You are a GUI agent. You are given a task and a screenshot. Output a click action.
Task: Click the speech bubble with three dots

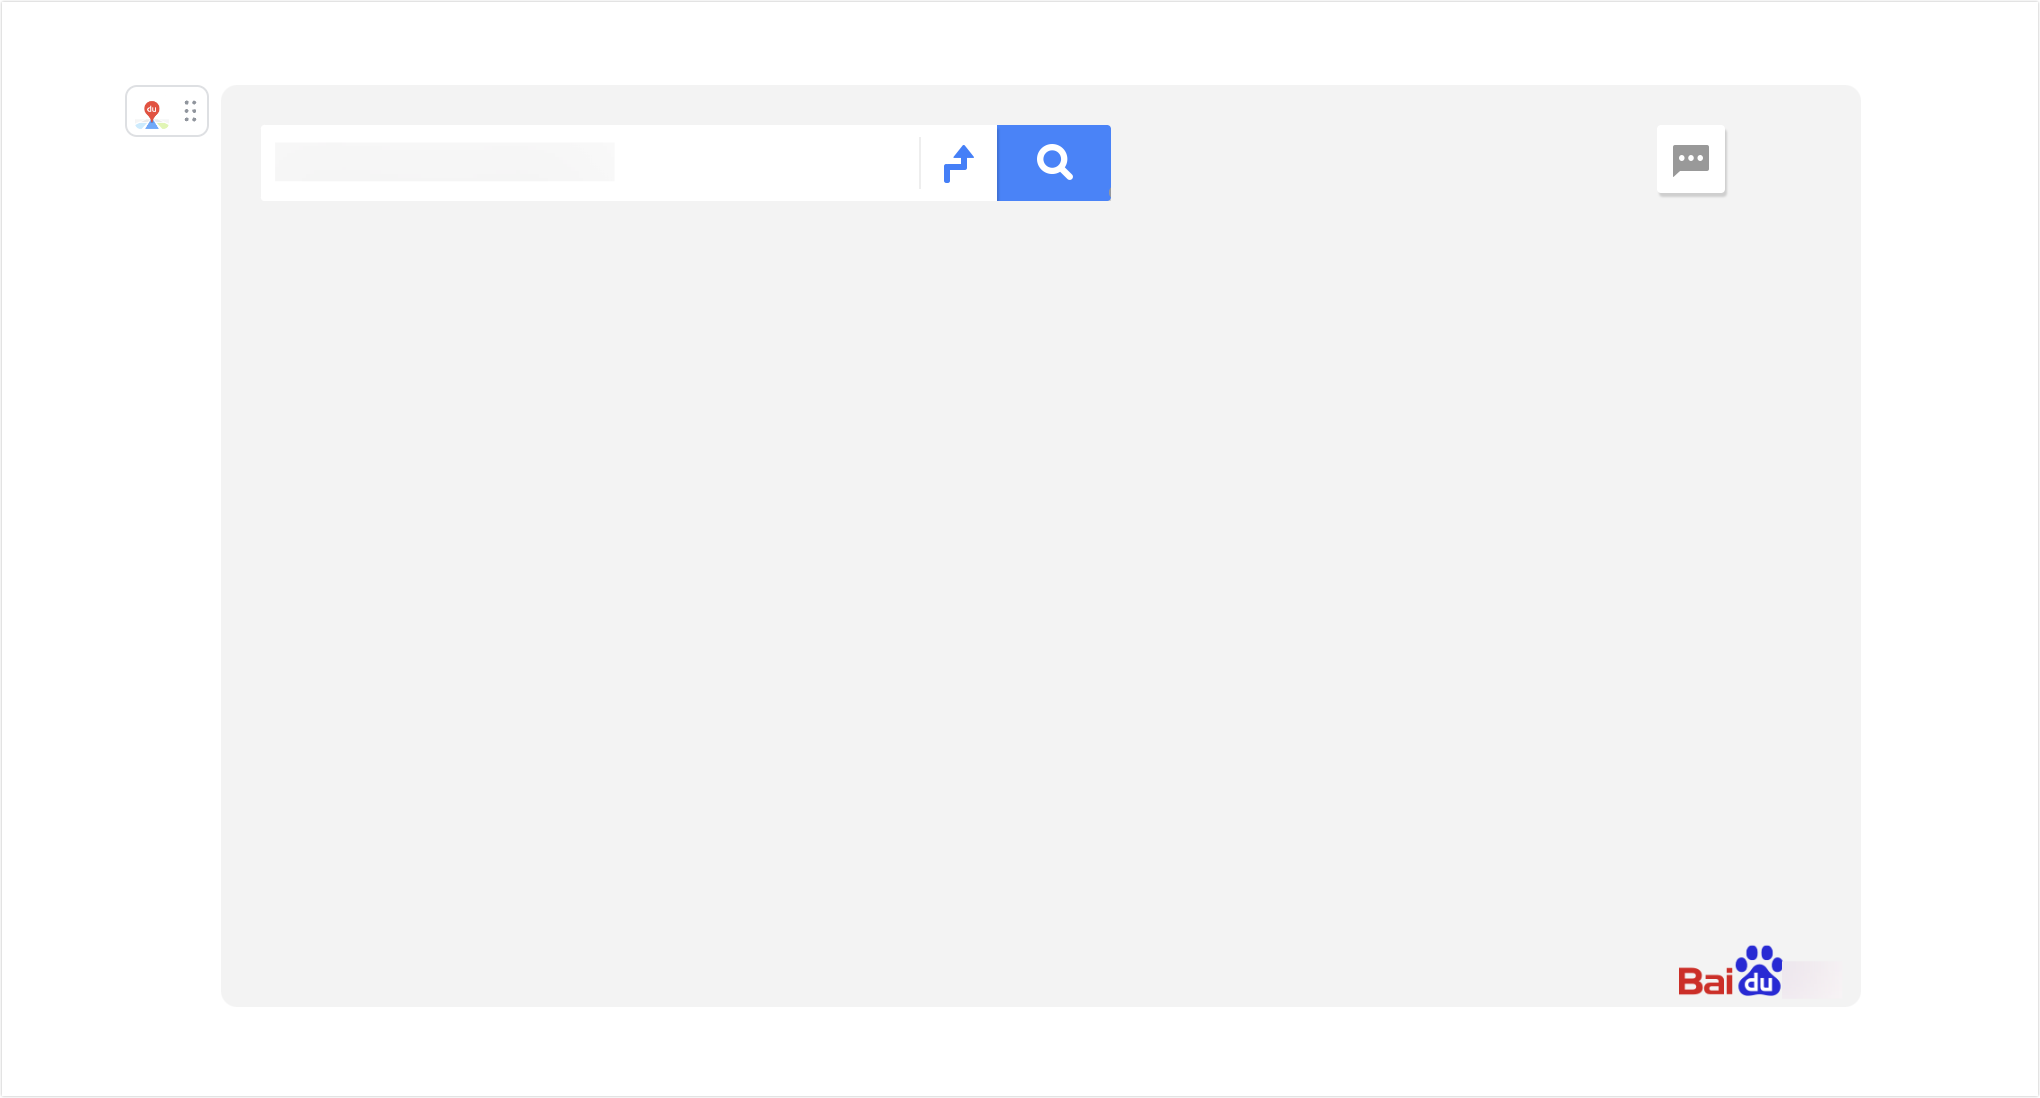tap(1690, 160)
